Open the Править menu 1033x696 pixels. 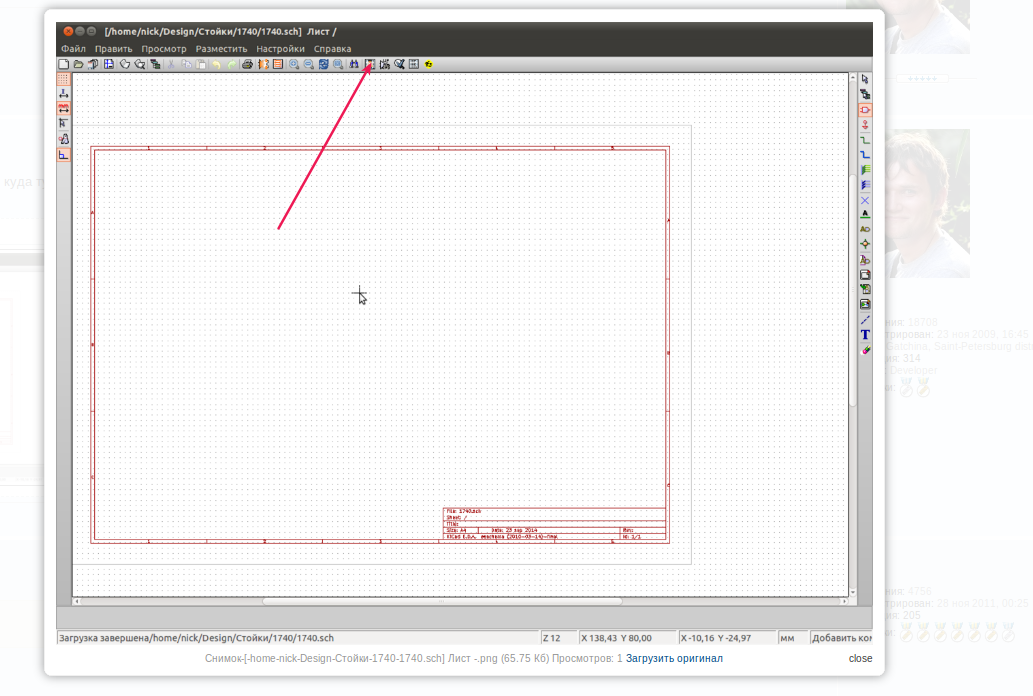pos(113,49)
